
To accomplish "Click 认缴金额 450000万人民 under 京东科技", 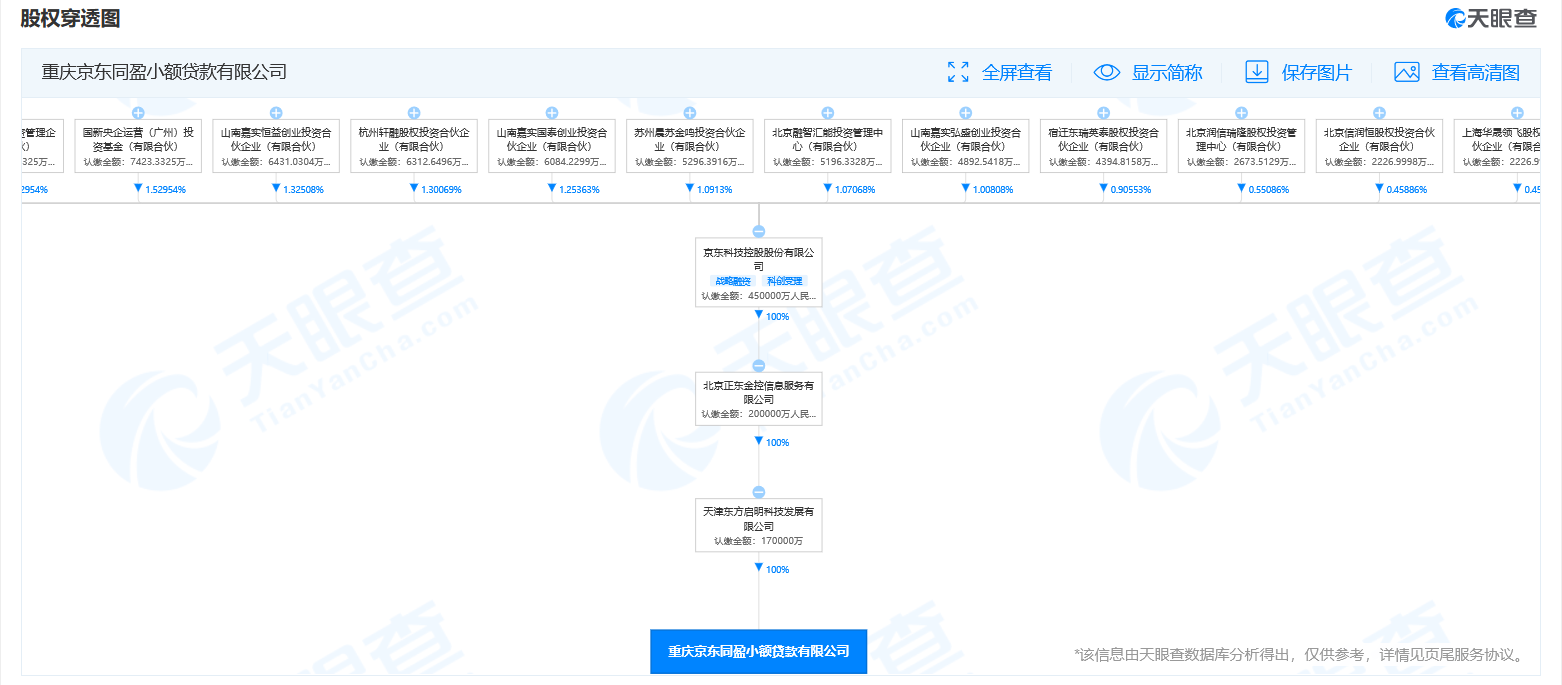I will pyautogui.click(x=759, y=296).
